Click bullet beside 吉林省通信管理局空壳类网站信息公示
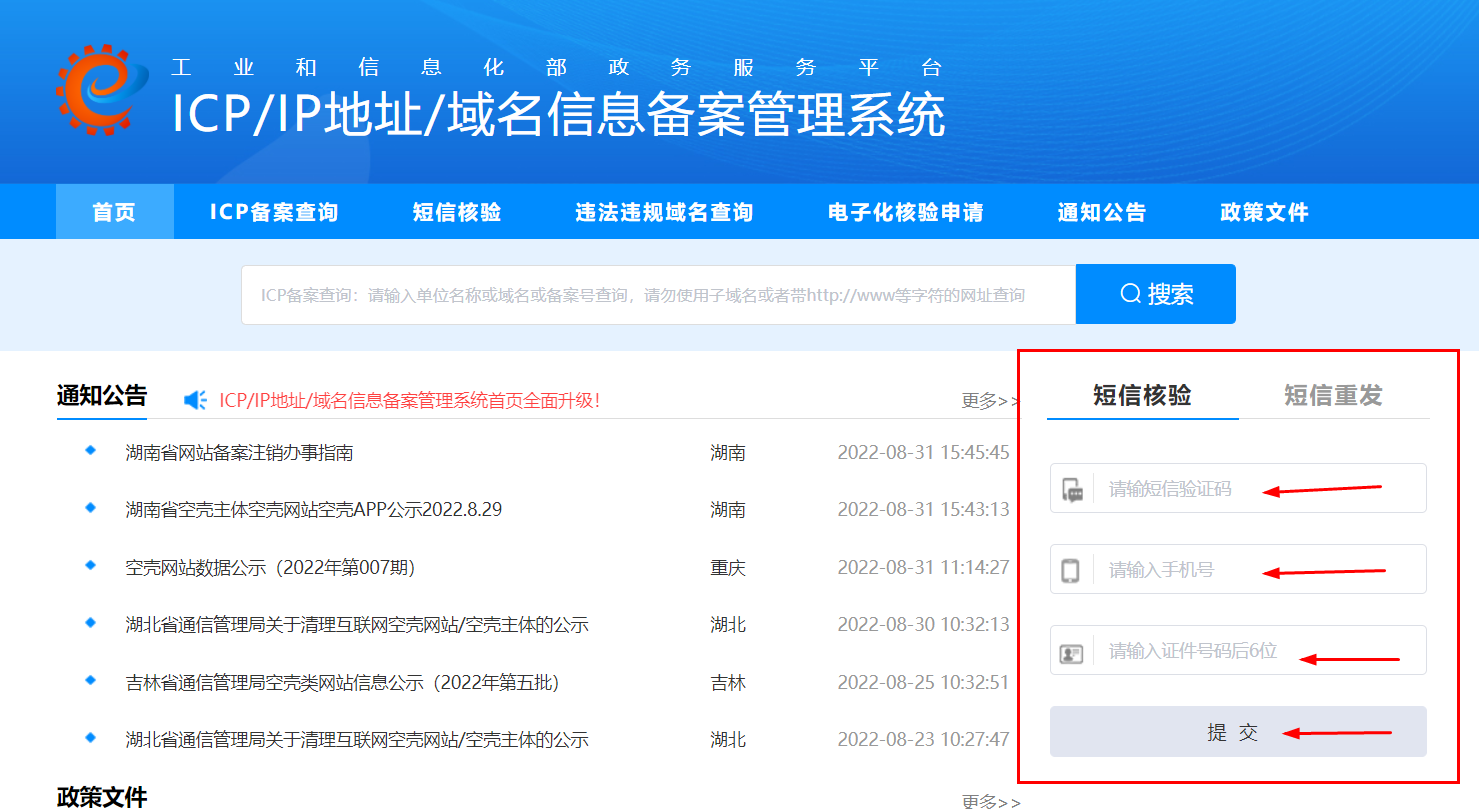 click(91, 681)
